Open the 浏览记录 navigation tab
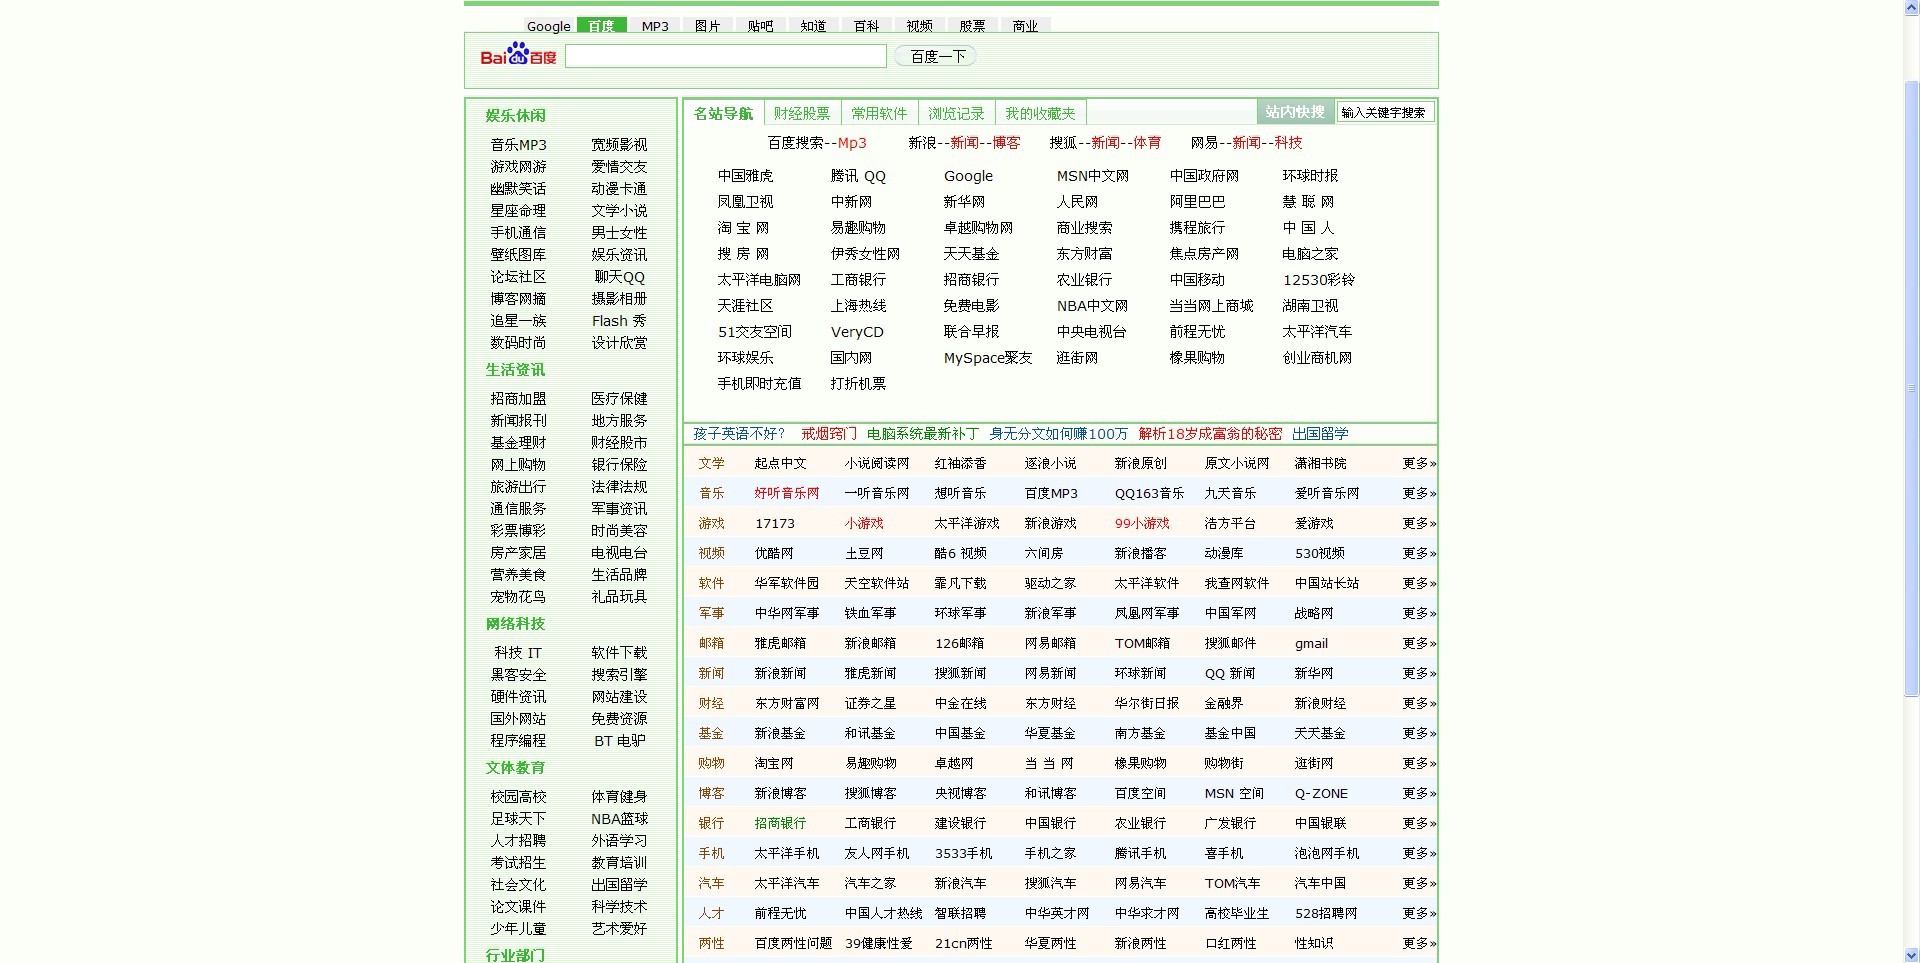 (956, 113)
